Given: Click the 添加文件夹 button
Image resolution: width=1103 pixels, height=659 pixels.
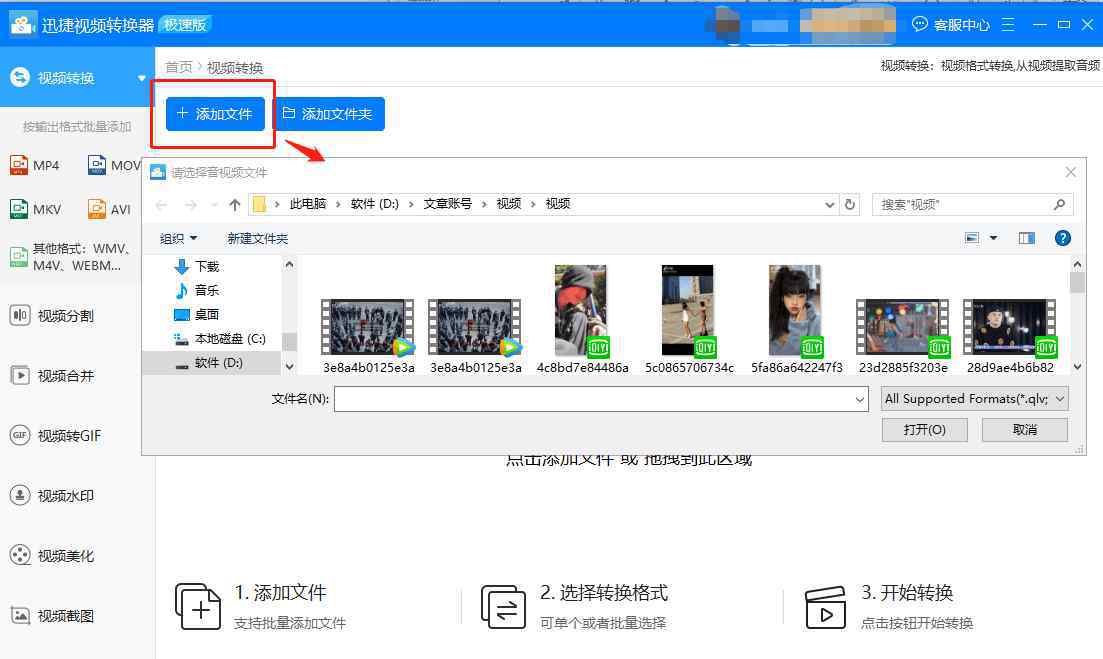Looking at the screenshot, I should pyautogui.click(x=329, y=114).
